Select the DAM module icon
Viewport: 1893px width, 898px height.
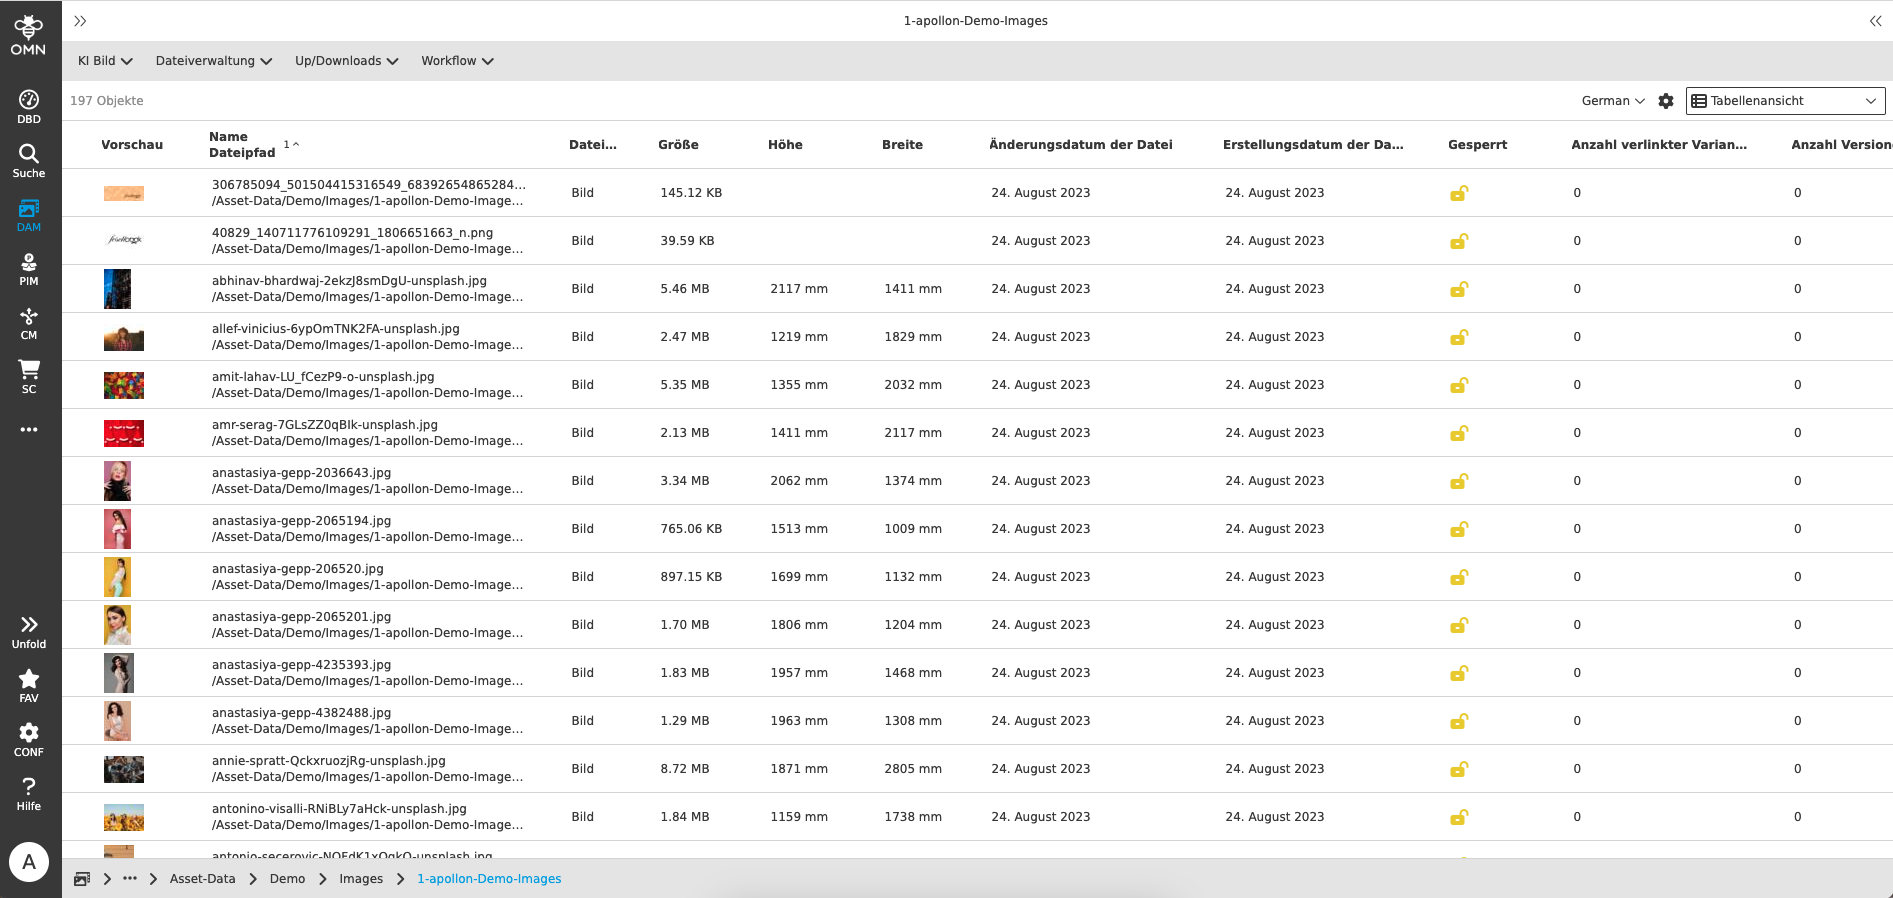point(29,214)
